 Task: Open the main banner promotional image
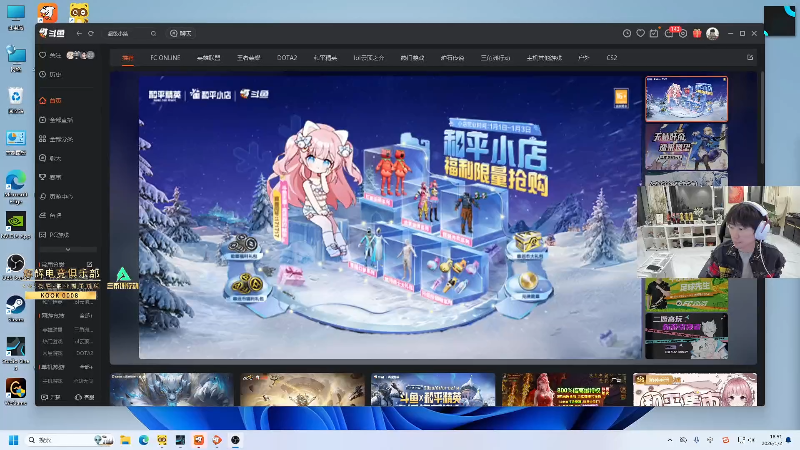(x=390, y=217)
